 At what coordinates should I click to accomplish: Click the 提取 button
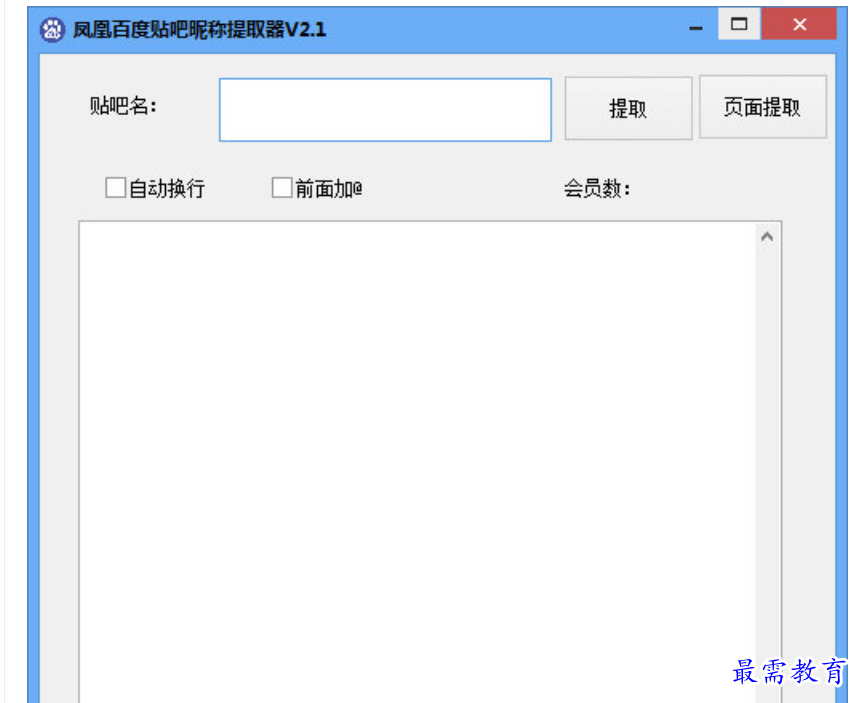pos(628,108)
